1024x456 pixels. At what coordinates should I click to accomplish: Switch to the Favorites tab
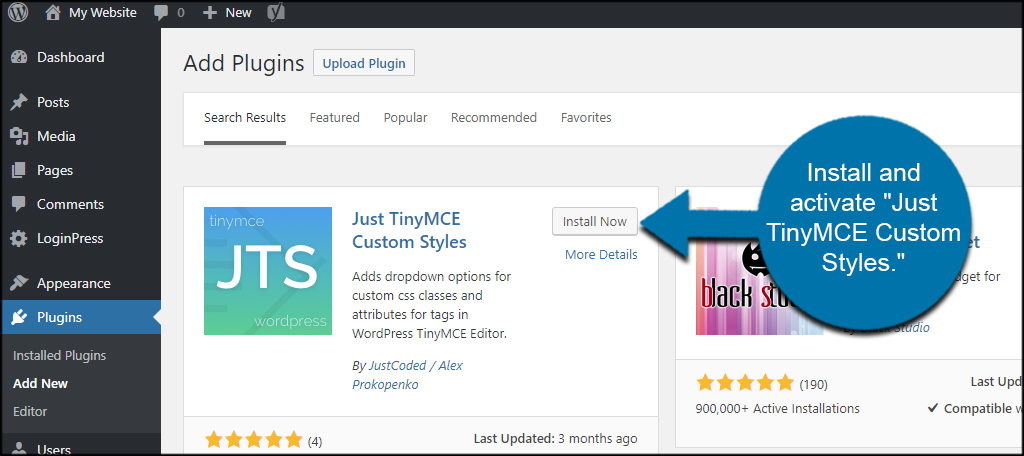[586, 118]
